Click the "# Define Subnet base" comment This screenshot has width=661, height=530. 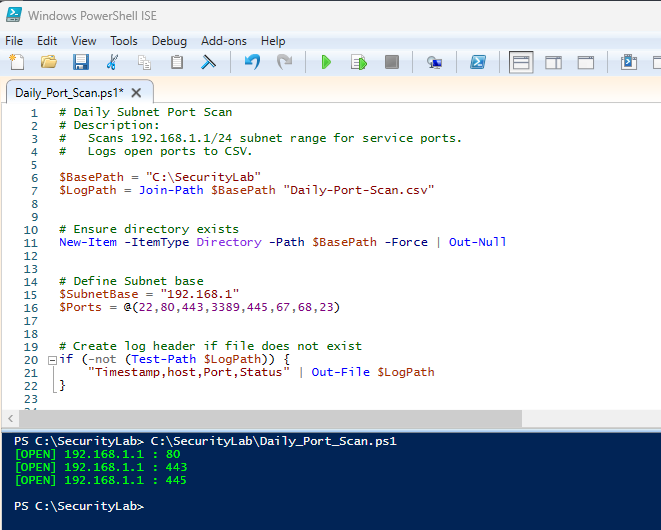[131, 281]
